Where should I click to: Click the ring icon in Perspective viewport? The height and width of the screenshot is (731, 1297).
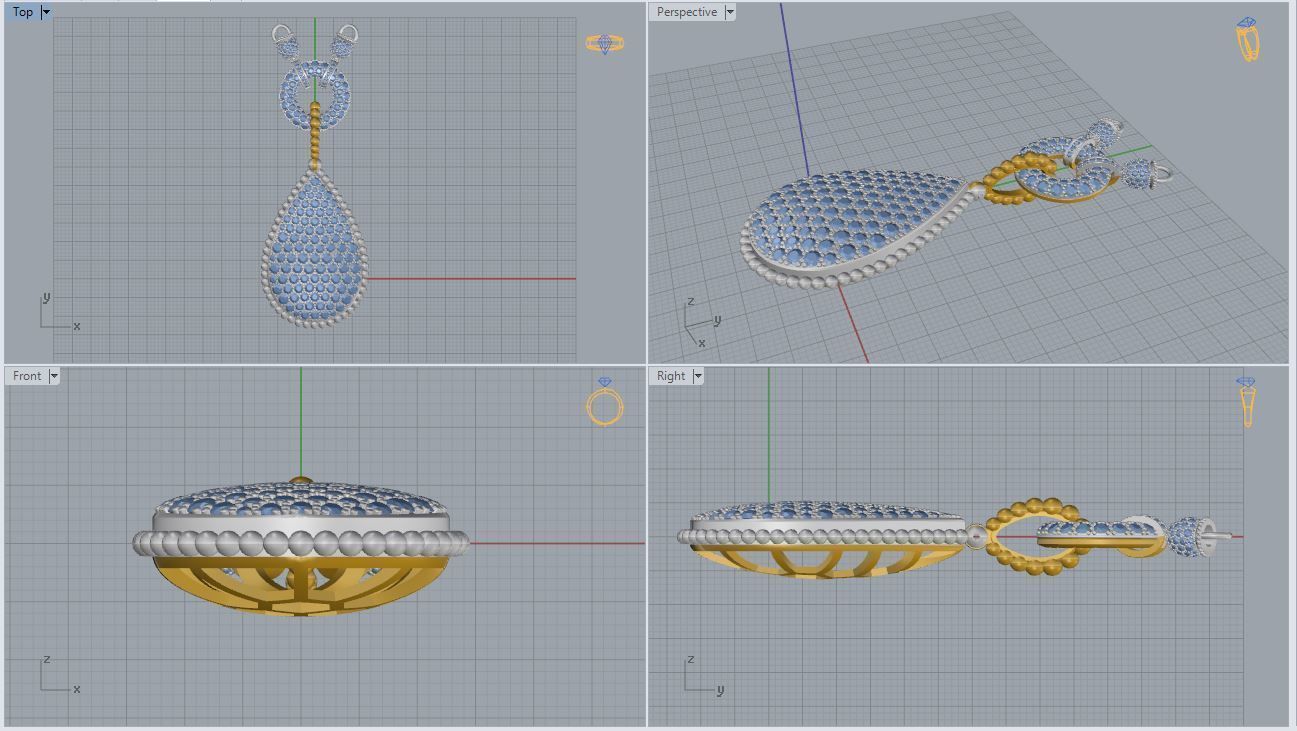tap(1248, 40)
